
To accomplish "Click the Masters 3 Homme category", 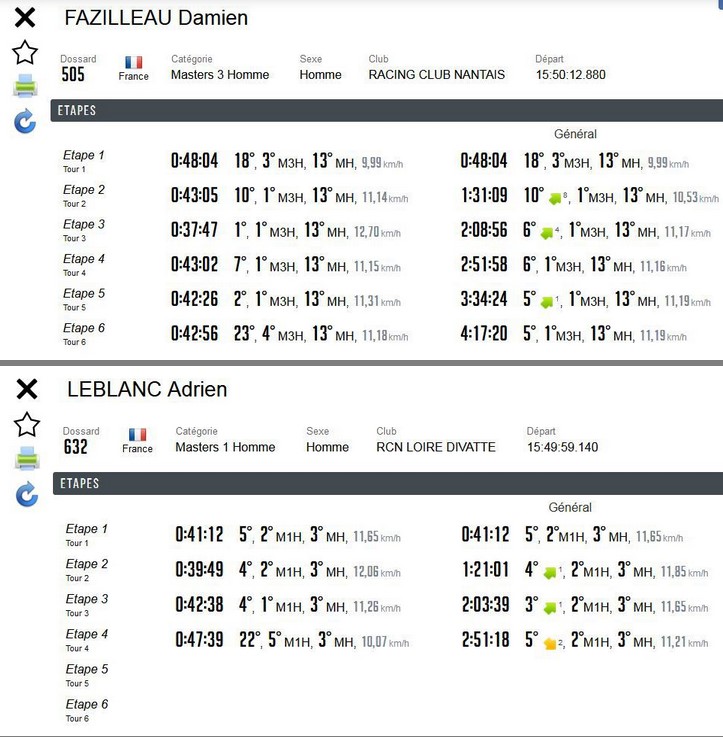I will click(x=220, y=74).
